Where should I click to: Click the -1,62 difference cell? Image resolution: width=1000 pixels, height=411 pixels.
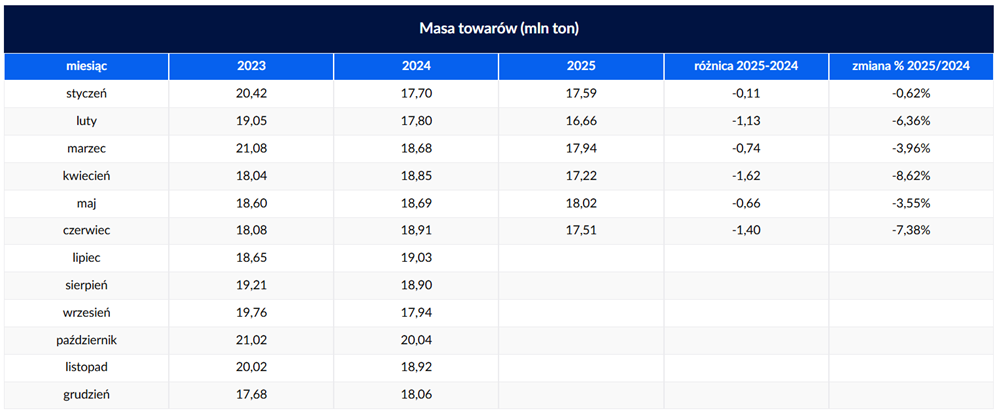click(746, 176)
